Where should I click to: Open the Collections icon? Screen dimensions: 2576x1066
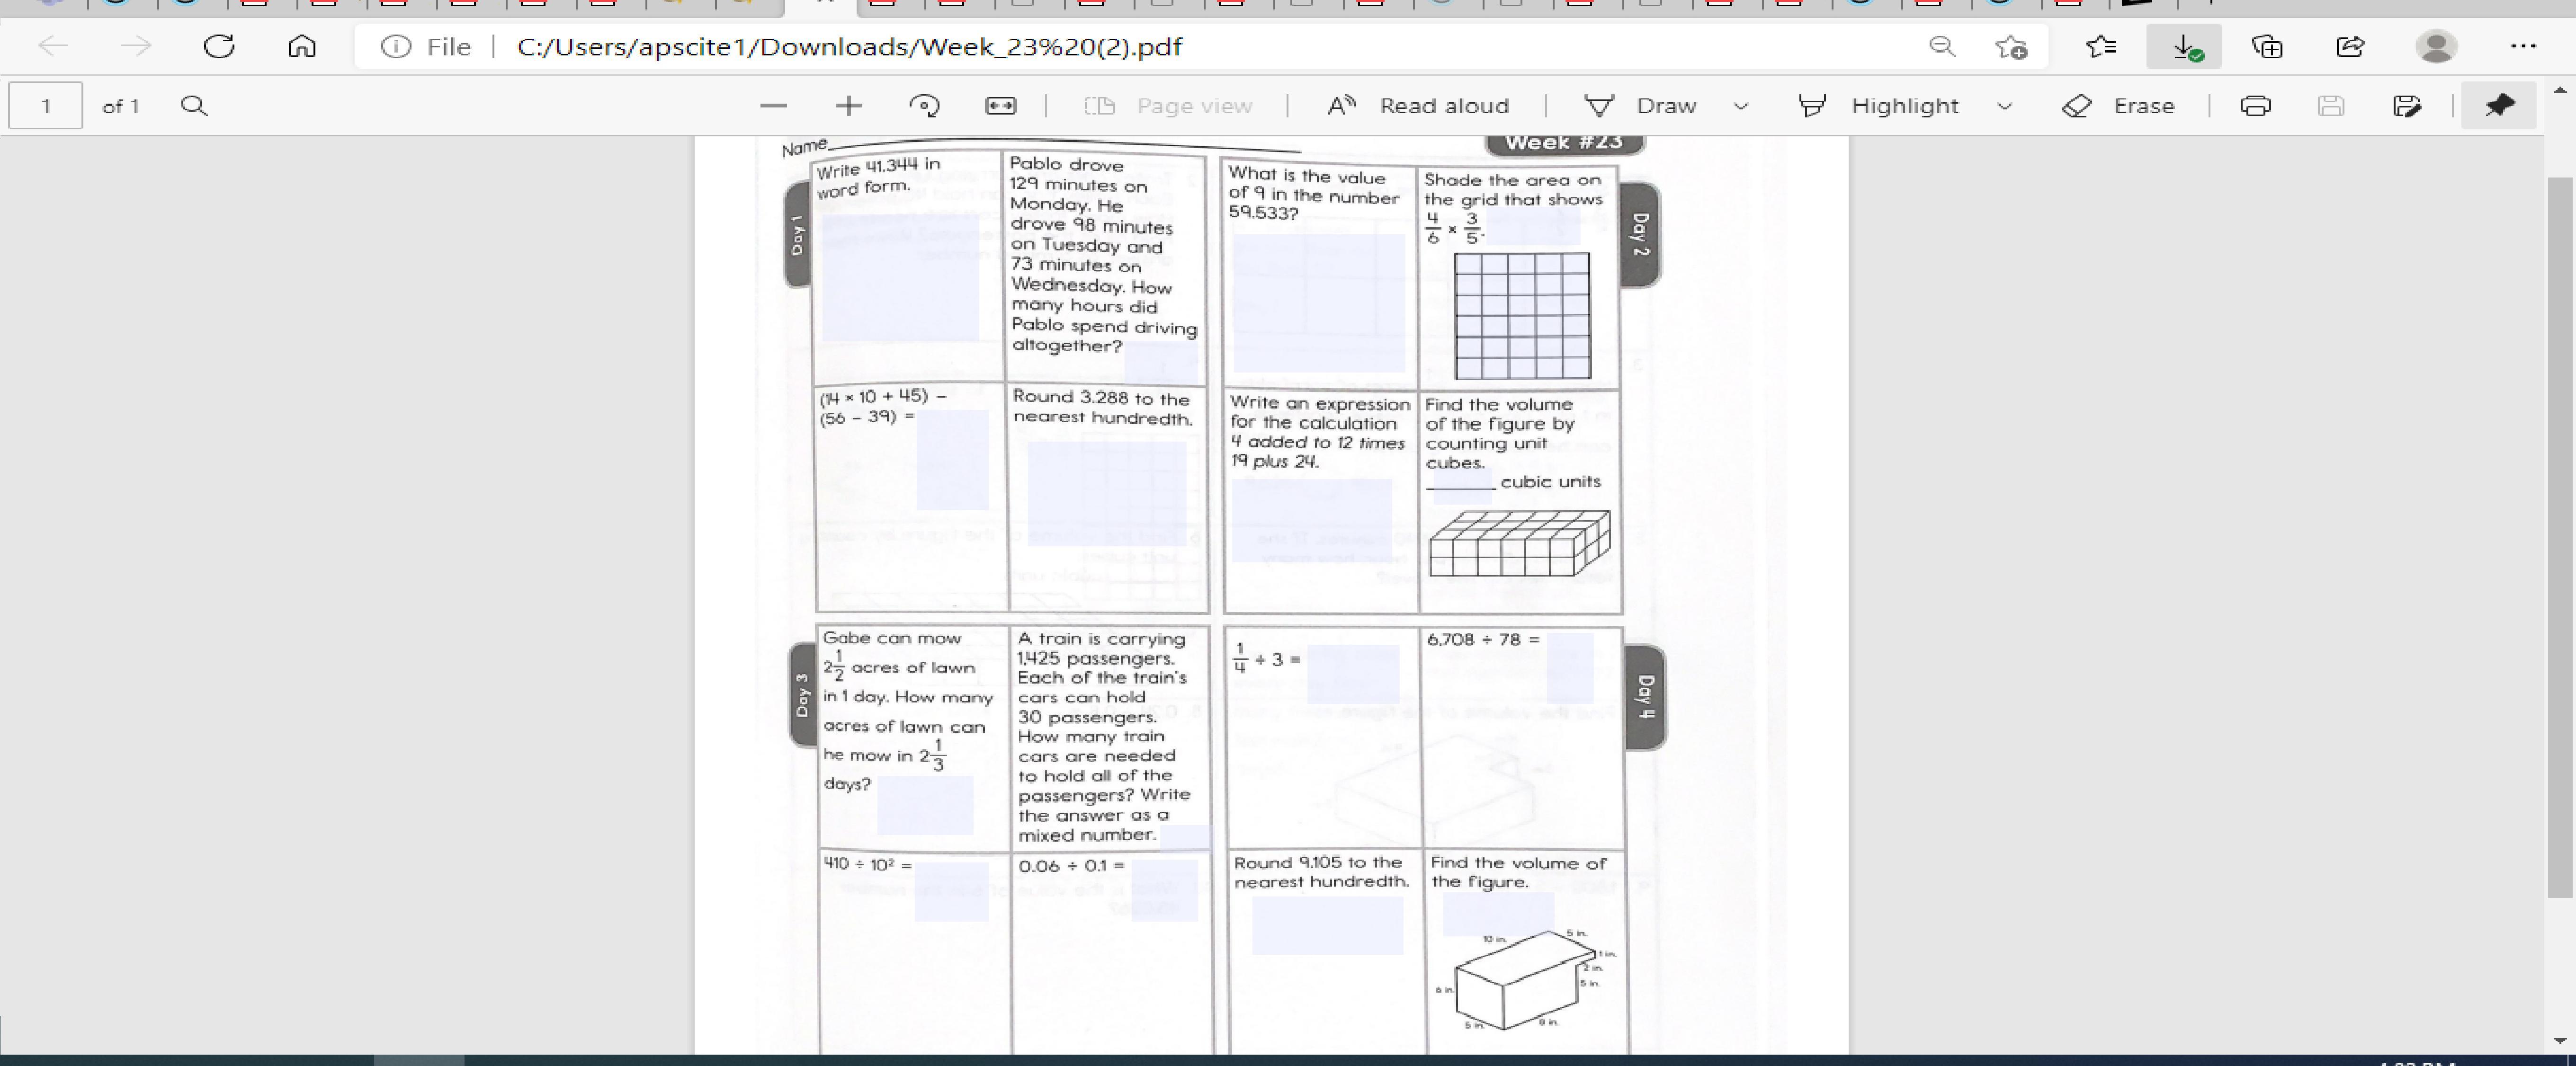tap(2267, 47)
